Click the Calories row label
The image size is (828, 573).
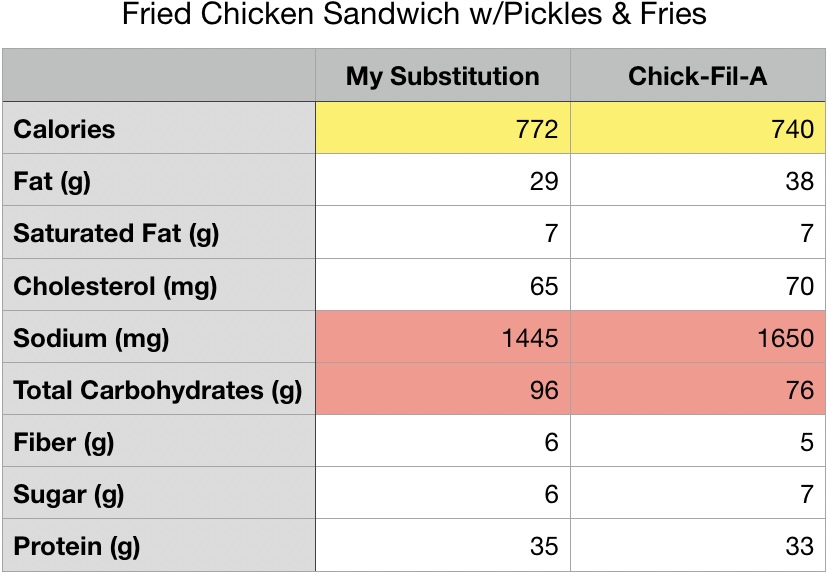(x=64, y=129)
